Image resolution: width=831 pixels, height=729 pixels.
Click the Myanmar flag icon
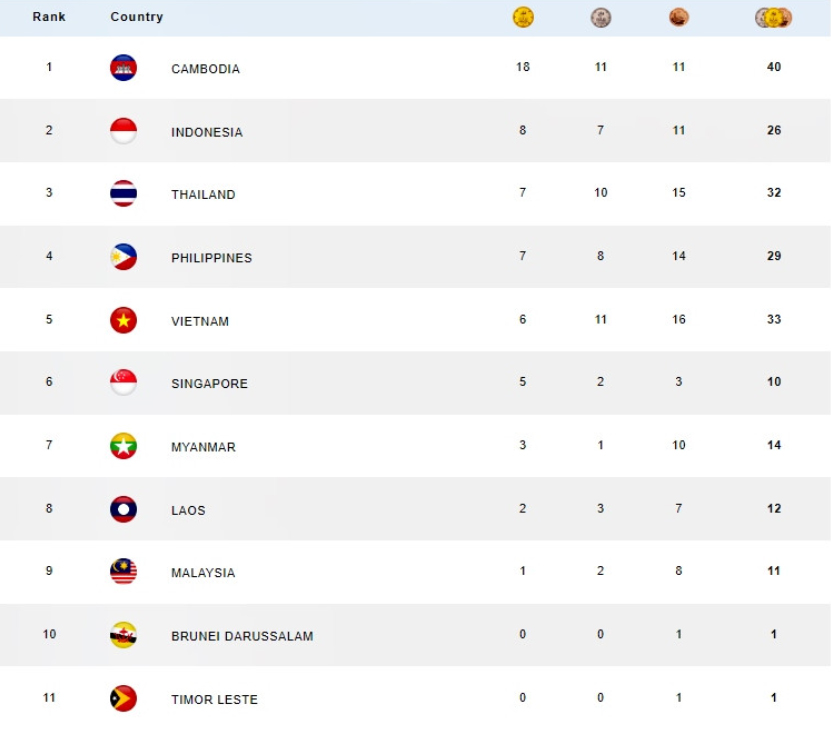click(123, 446)
